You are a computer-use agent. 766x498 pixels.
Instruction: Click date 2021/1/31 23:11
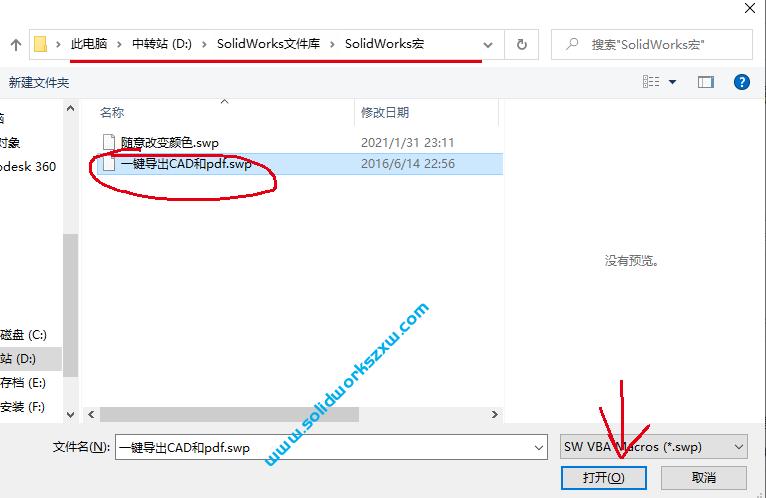point(407,143)
